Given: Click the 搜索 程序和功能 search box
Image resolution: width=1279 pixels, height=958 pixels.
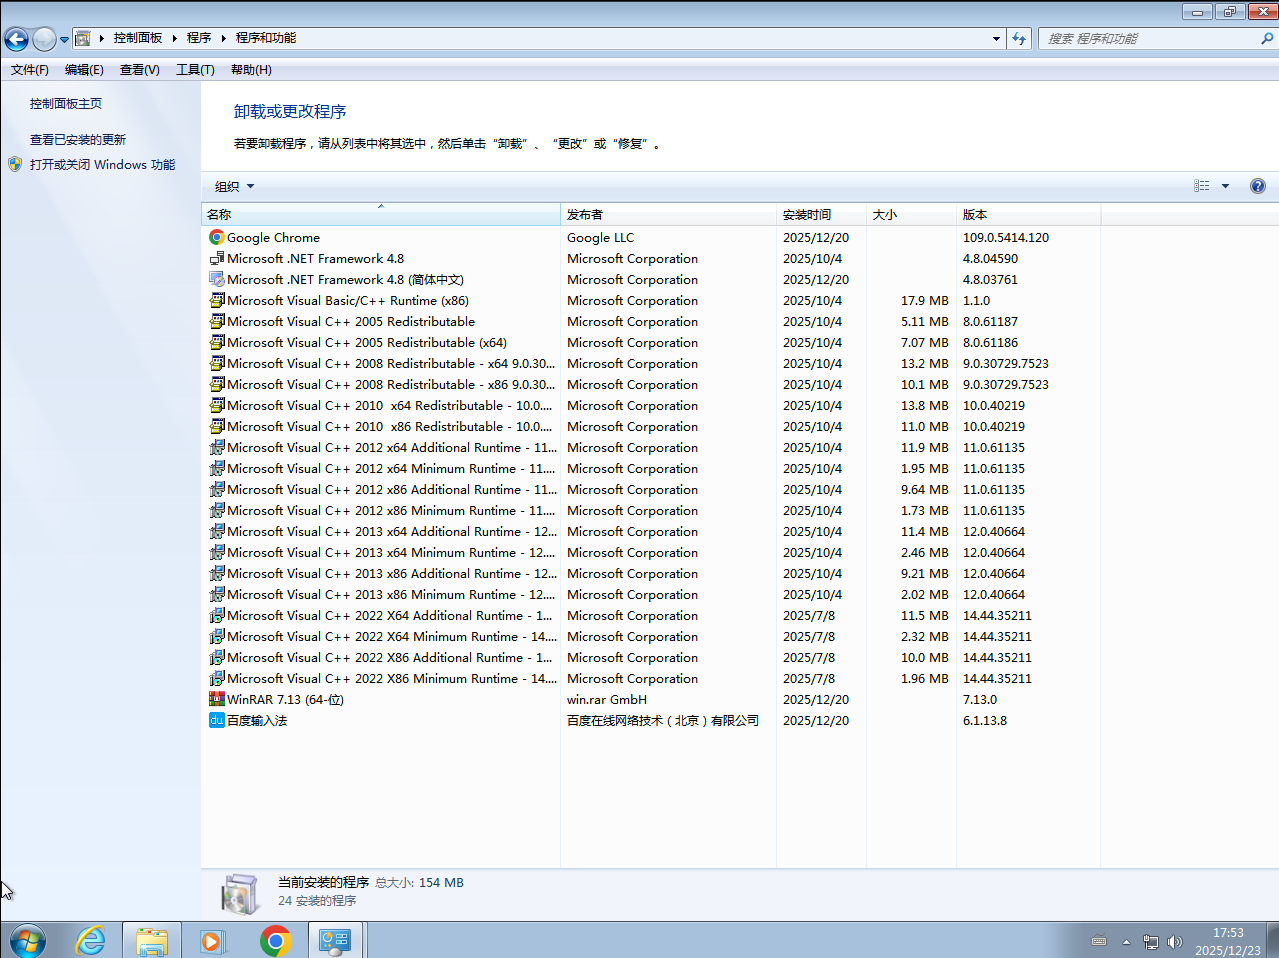Looking at the screenshot, I should click(x=1148, y=39).
